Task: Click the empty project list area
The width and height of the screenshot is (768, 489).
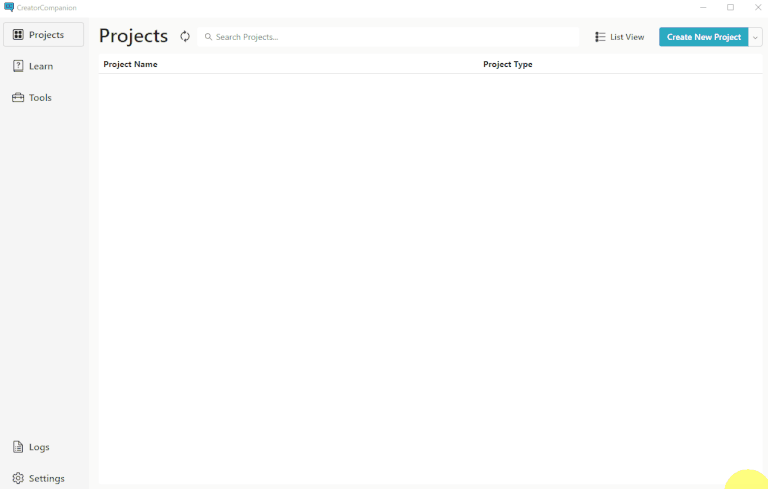Action: (430, 270)
